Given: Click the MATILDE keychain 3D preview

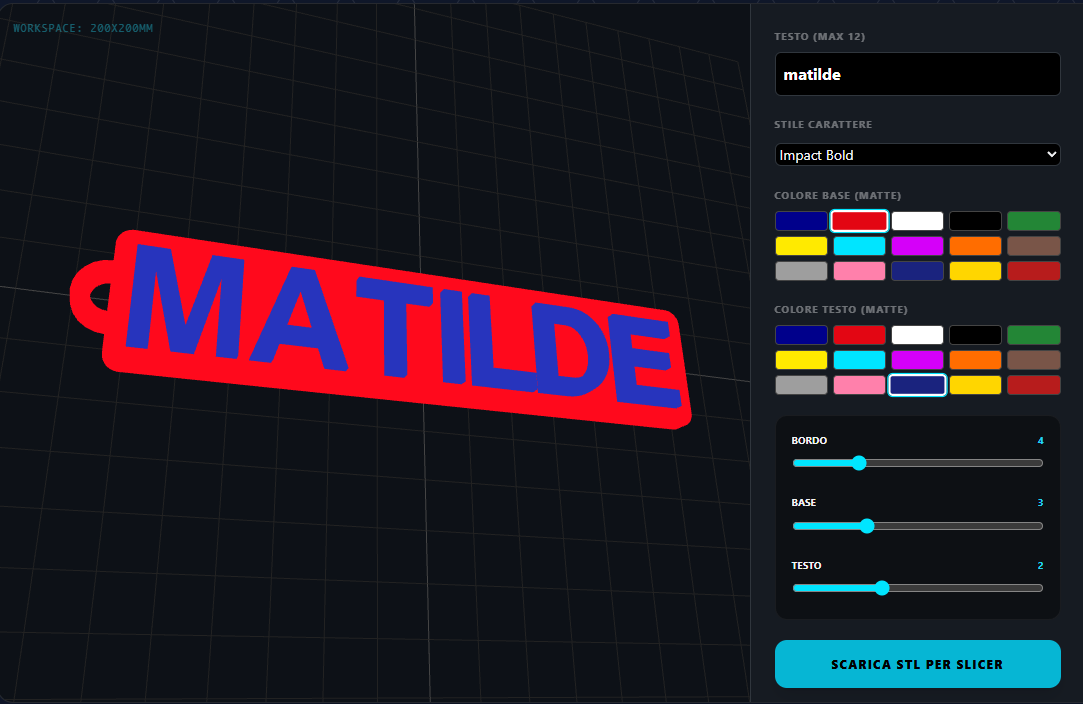Looking at the screenshot, I should pos(381,330).
